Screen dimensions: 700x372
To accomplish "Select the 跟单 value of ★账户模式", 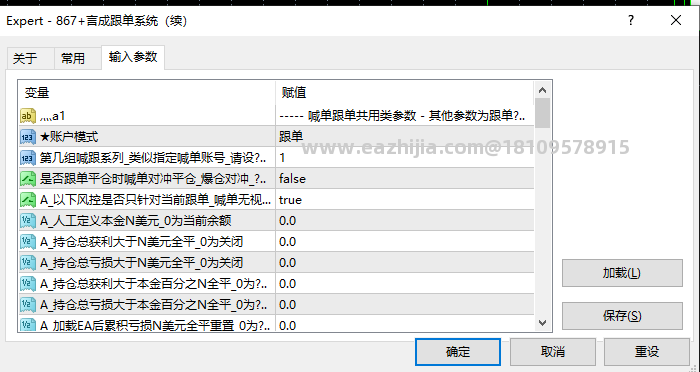I will click(x=291, y=137).
